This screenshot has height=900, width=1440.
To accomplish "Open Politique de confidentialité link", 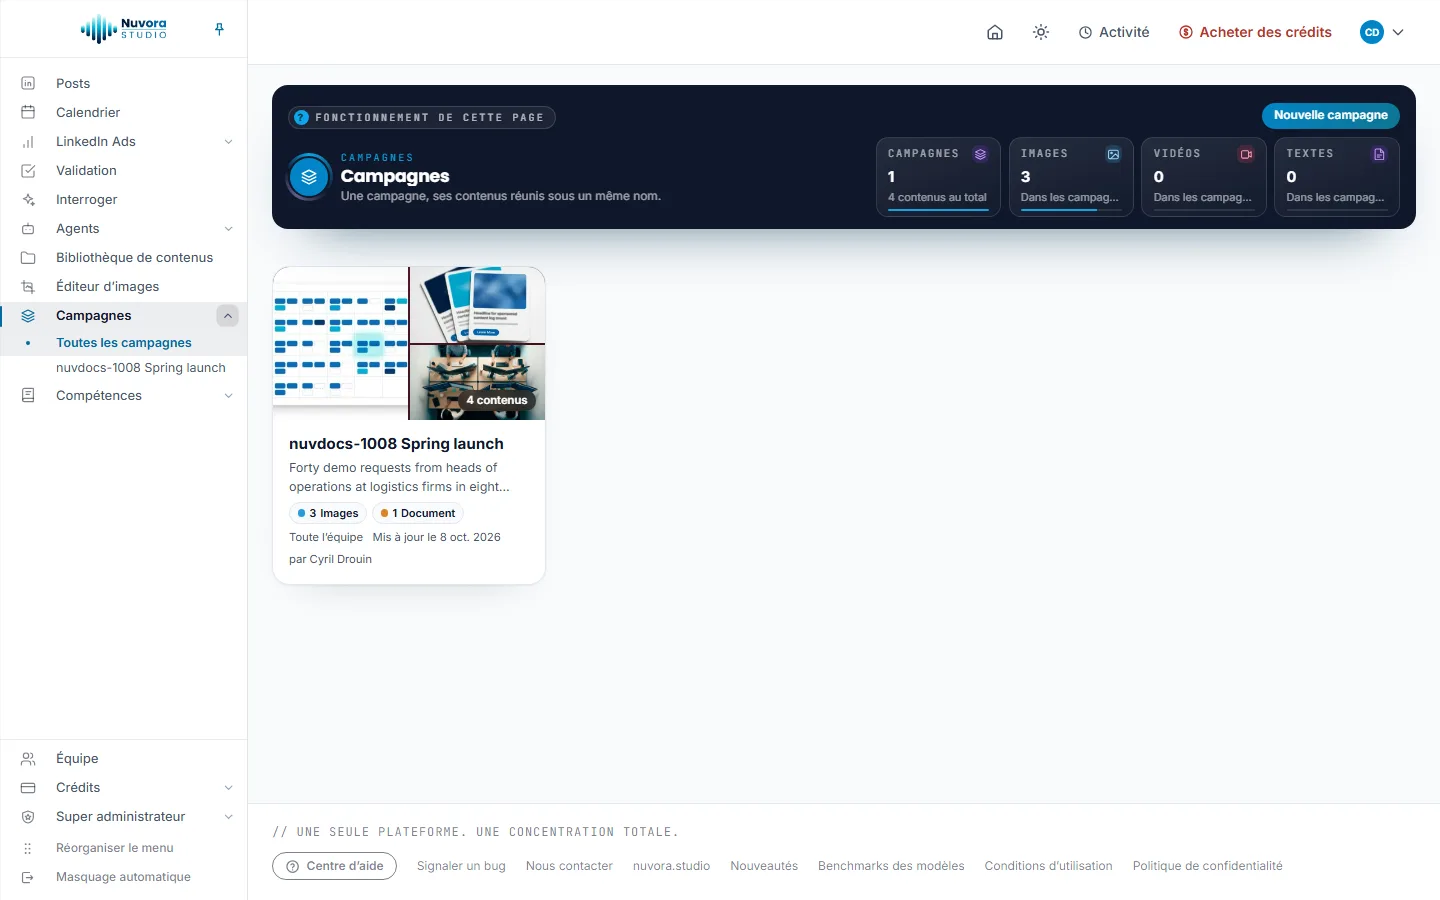I will pyautogui.click(x=1207, y=866).
